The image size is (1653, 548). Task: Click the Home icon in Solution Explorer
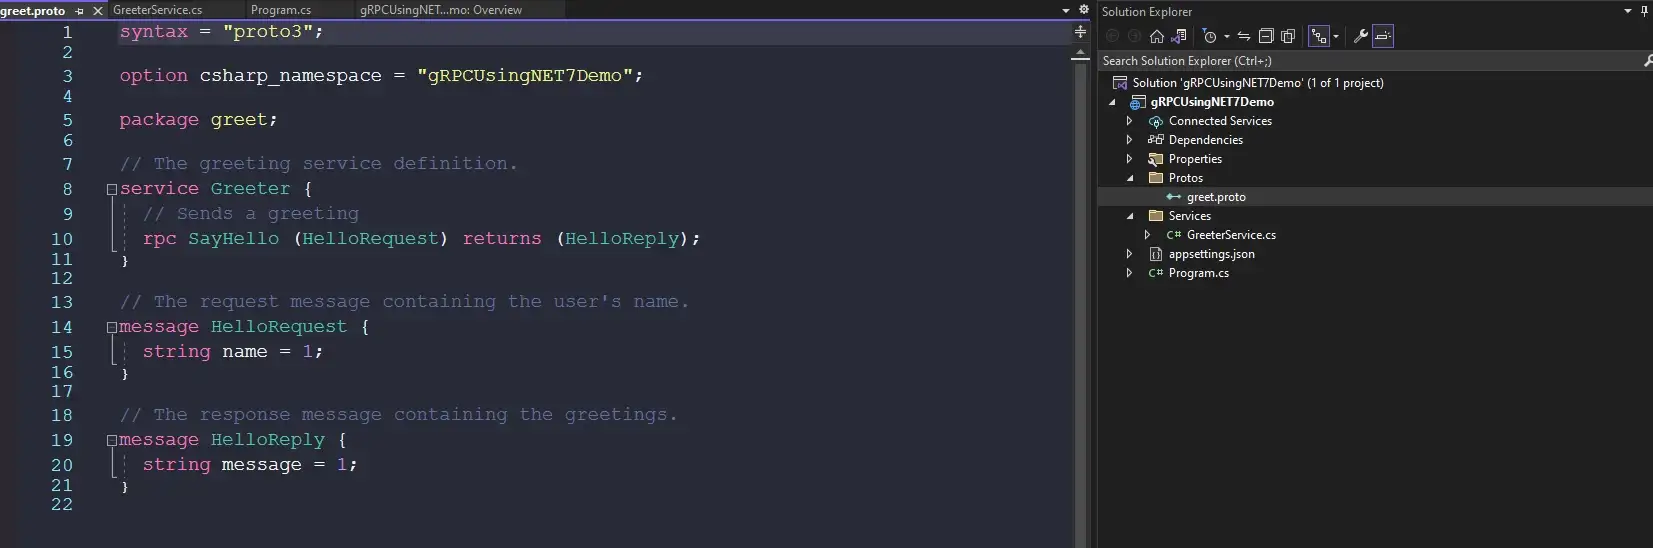pos(1157,36)
